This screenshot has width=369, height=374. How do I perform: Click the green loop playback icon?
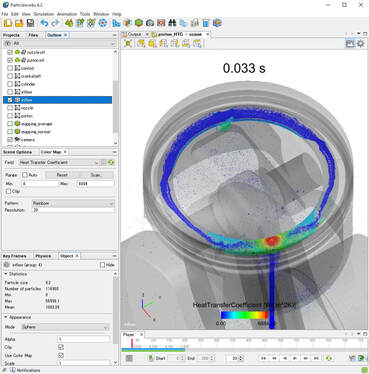click(329, 358)
